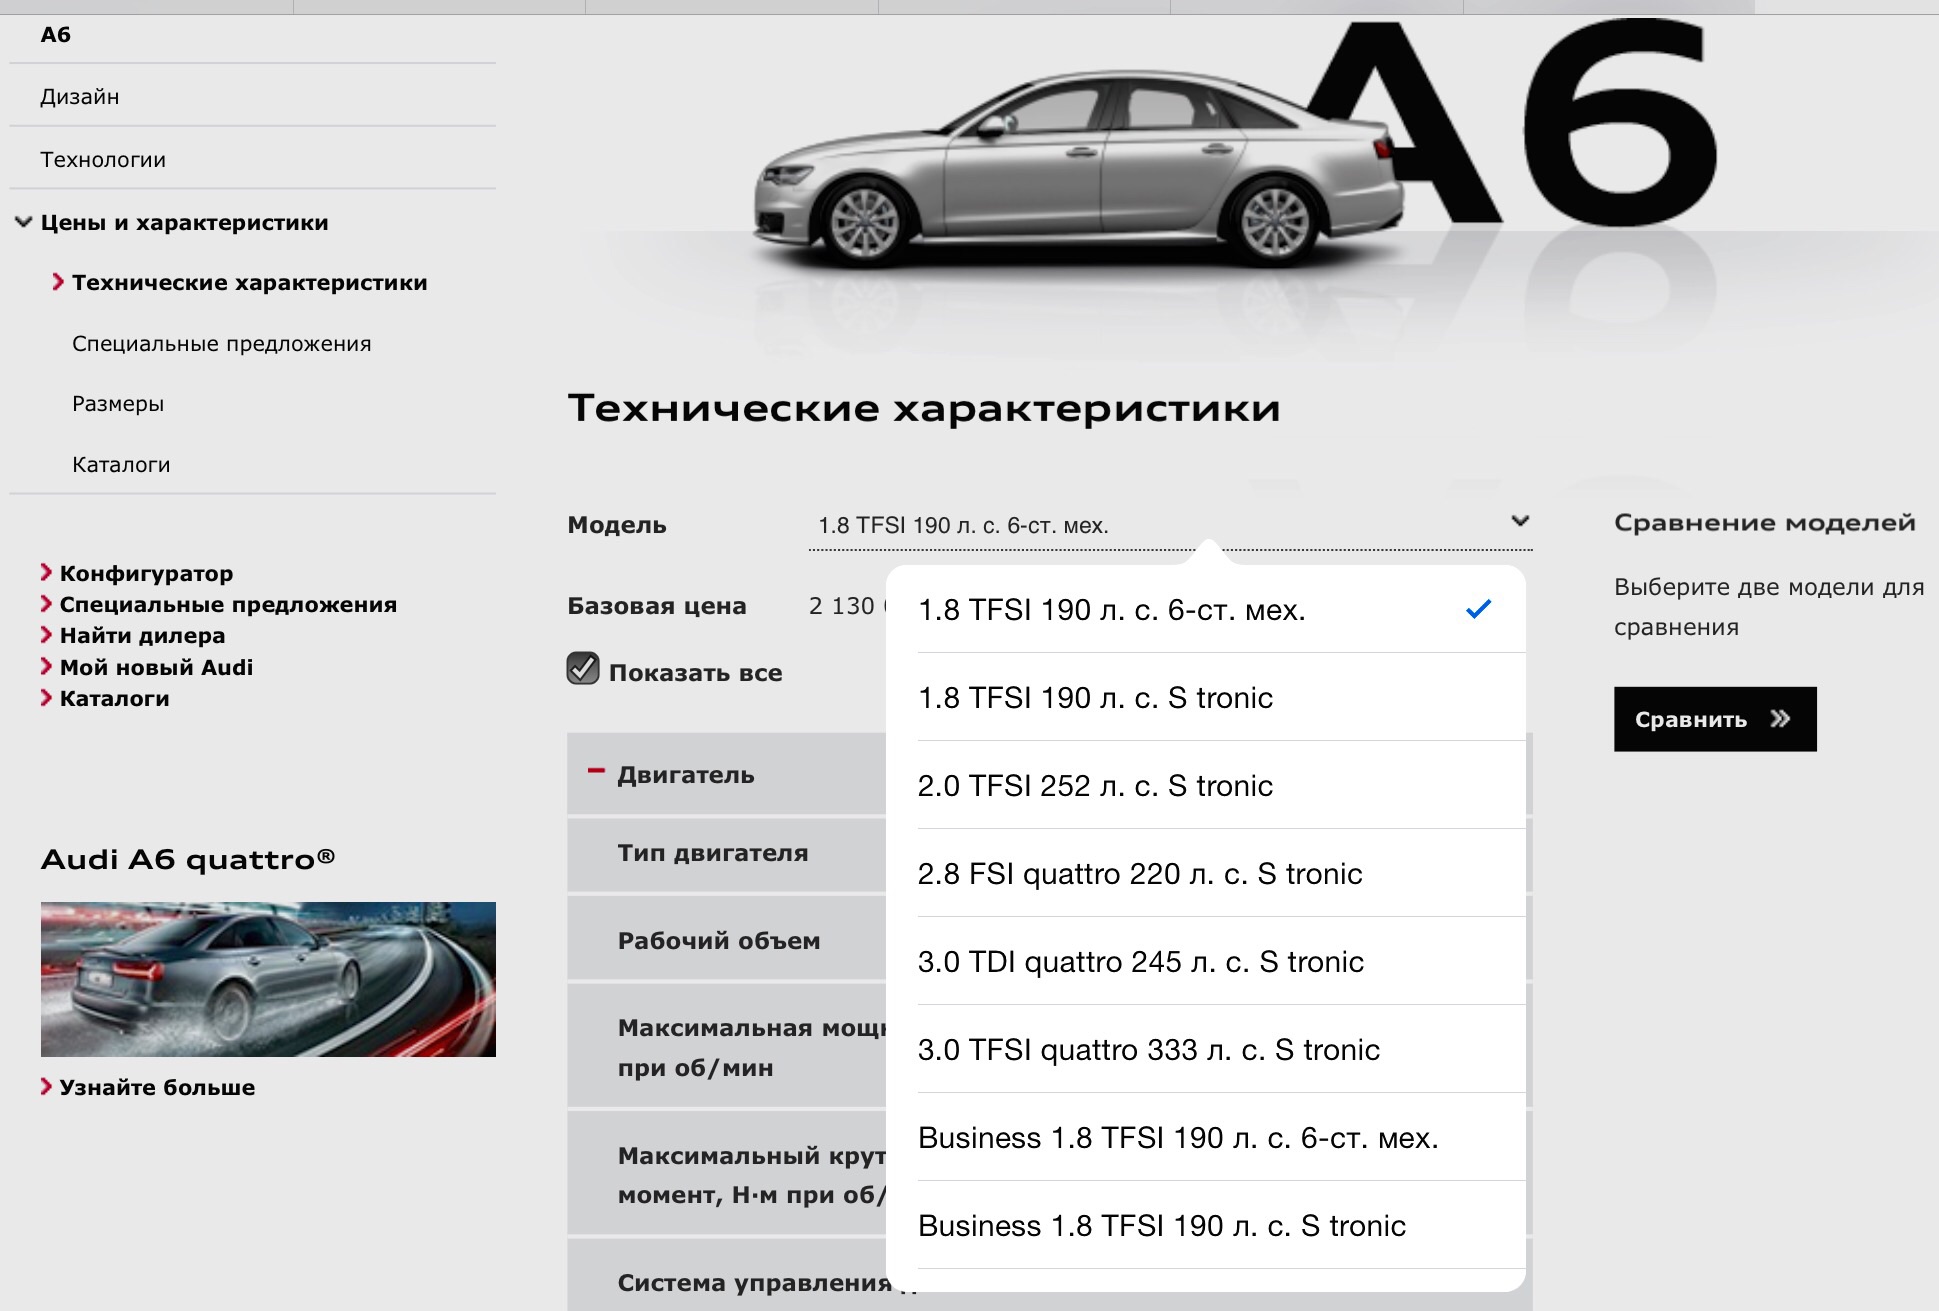Viewport: 1939px width, 1311px height.
Task: Click the red arrow beside Конфигуратор
Action: point(46,572)
